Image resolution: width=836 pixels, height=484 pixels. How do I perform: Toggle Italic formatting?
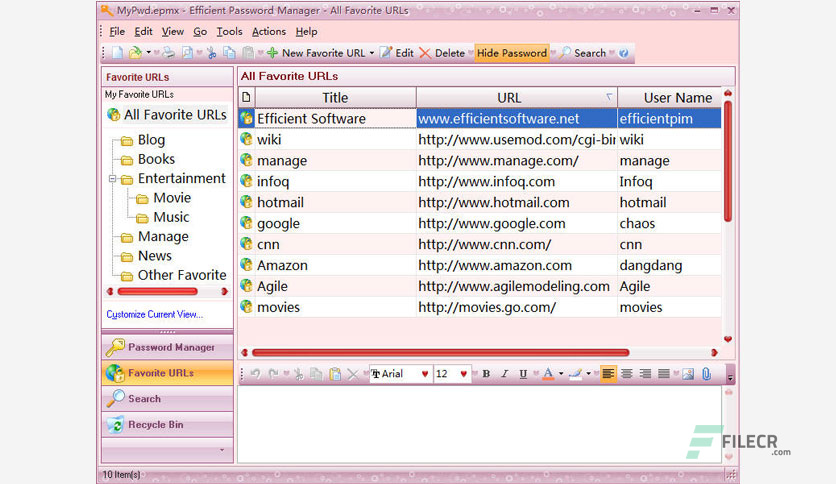pos(504,374)
